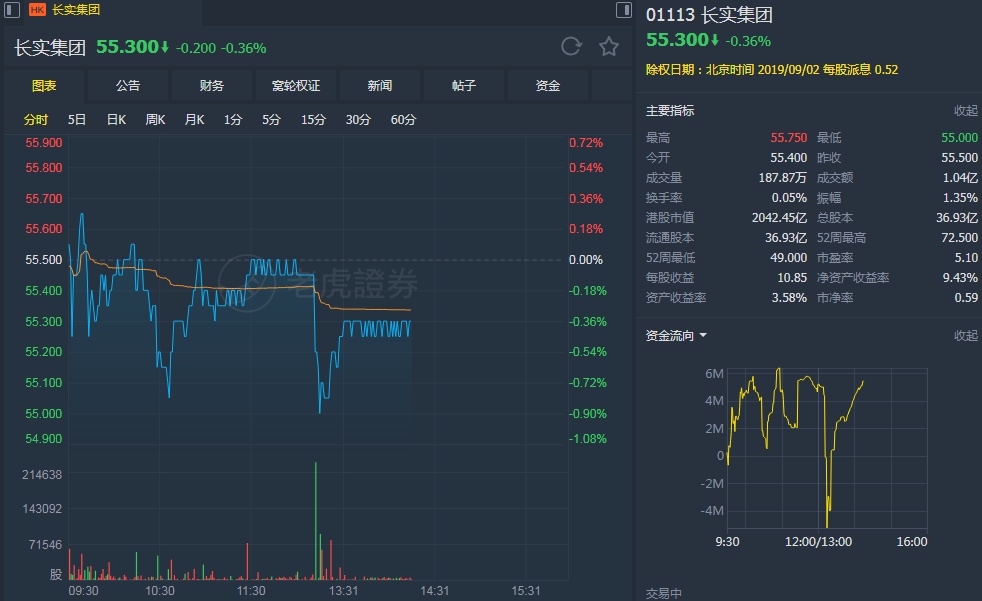Select the 5日 chart period
The image size is (982, 601).
(77, 120)
